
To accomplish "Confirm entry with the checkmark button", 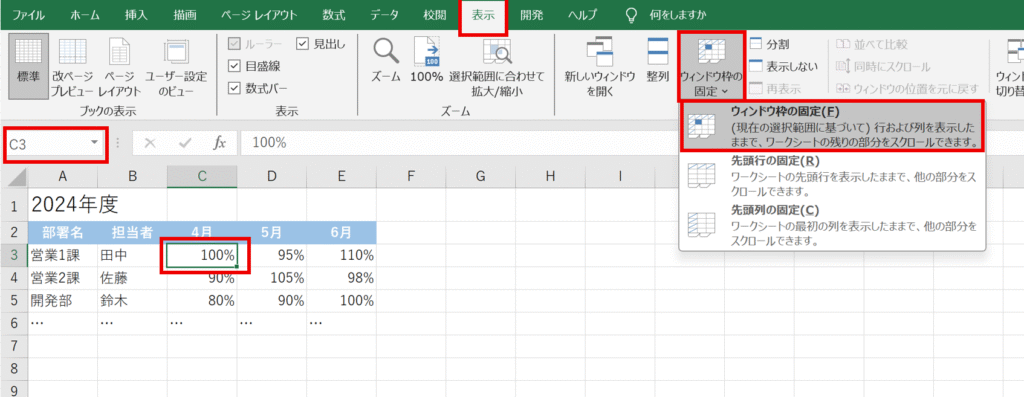I will (185, 143).
